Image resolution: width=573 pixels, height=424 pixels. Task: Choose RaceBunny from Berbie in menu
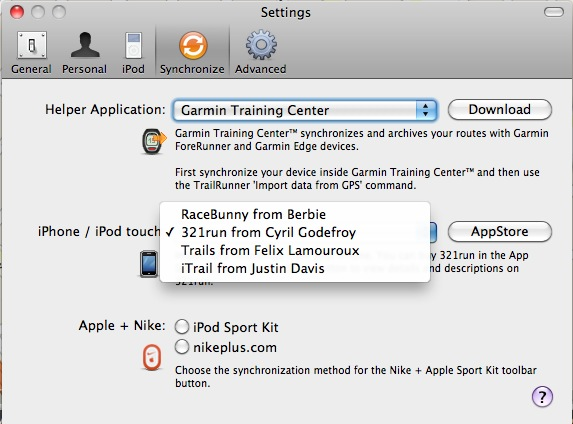(x=295, y=214)
